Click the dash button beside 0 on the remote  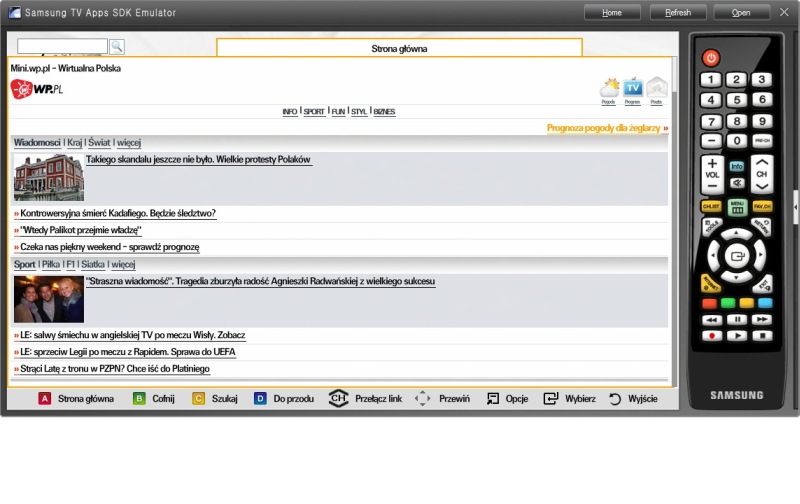click(711, 141)
